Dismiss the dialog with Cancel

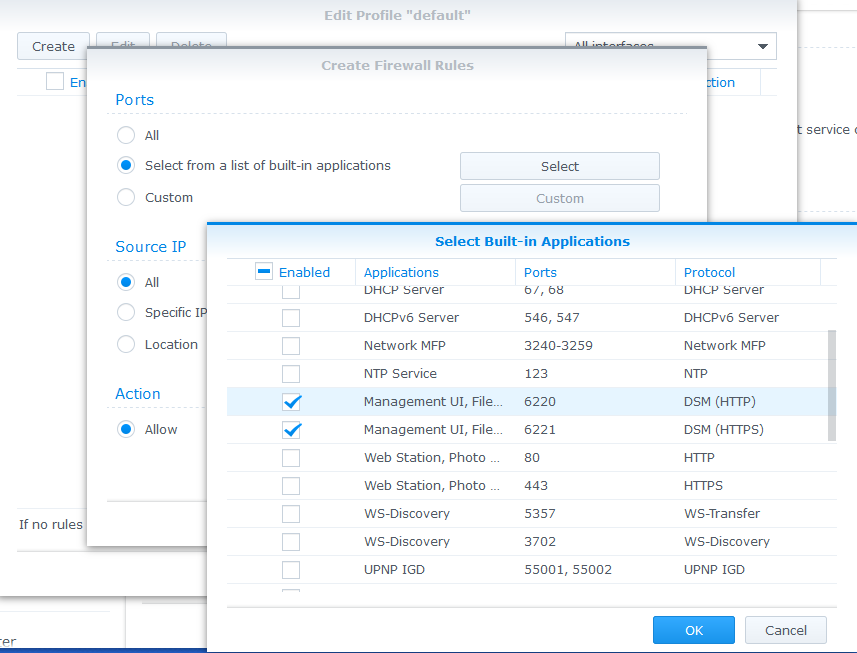[x=785, y=630]
